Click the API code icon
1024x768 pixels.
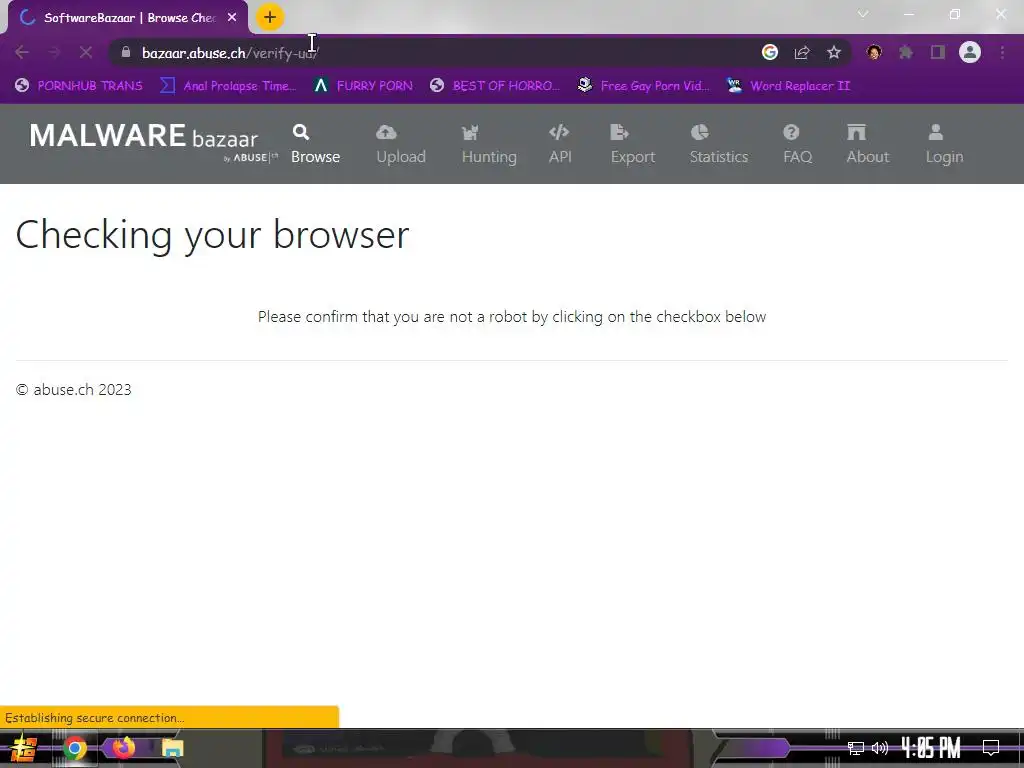coord(559,133)
